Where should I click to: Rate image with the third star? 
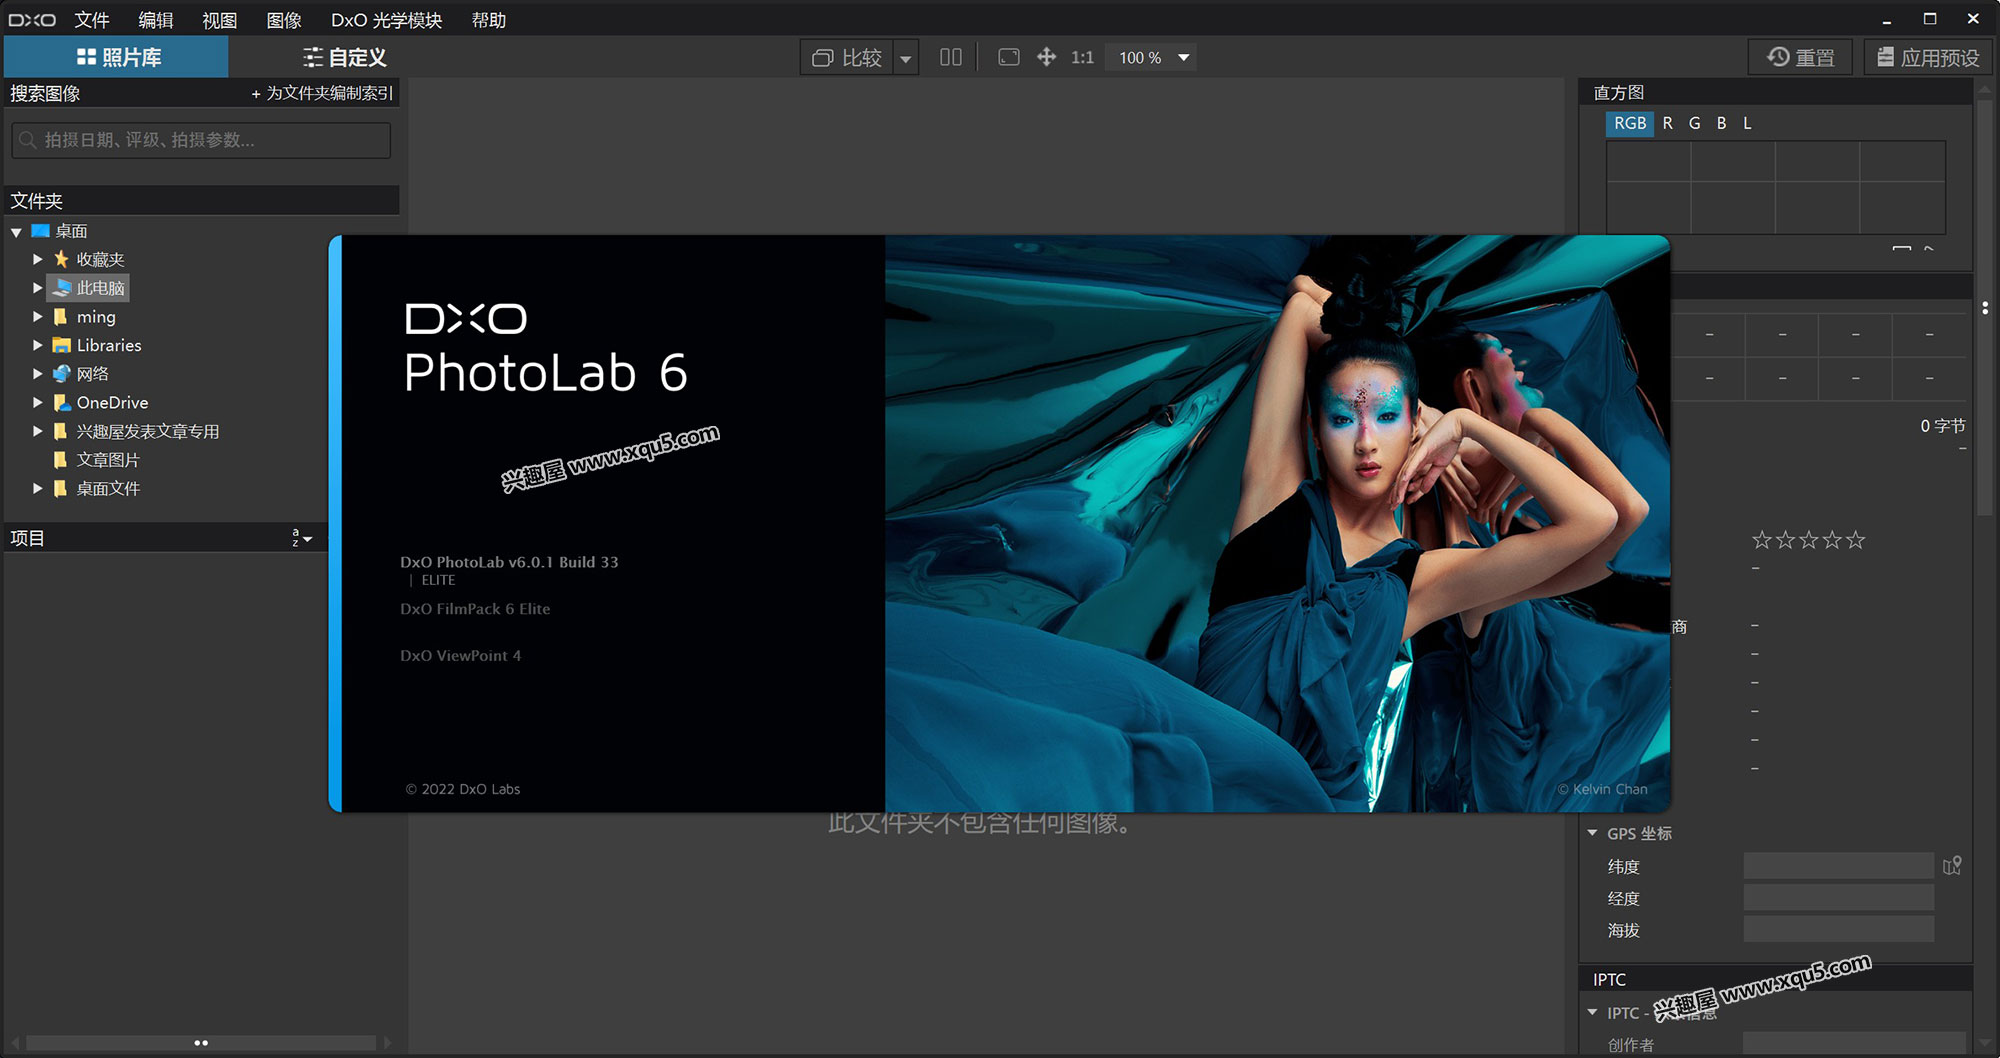(1809, 540)
